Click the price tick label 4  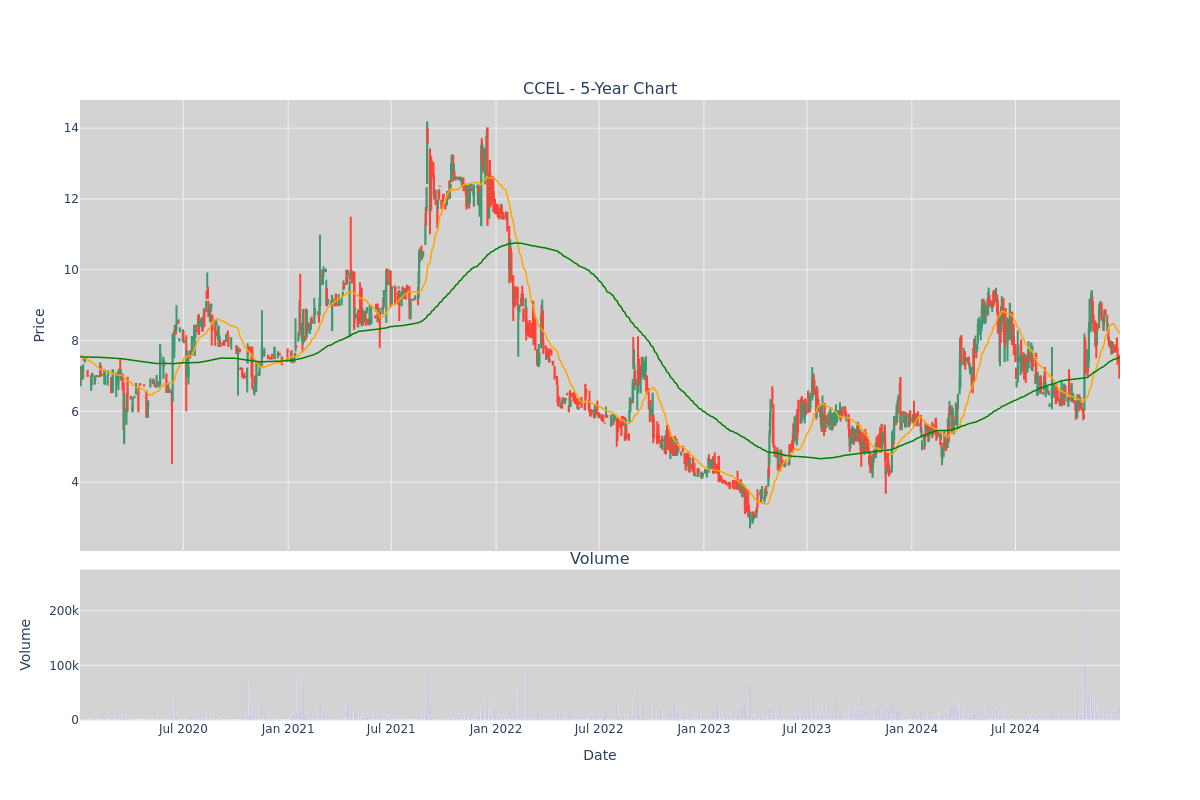75,482
